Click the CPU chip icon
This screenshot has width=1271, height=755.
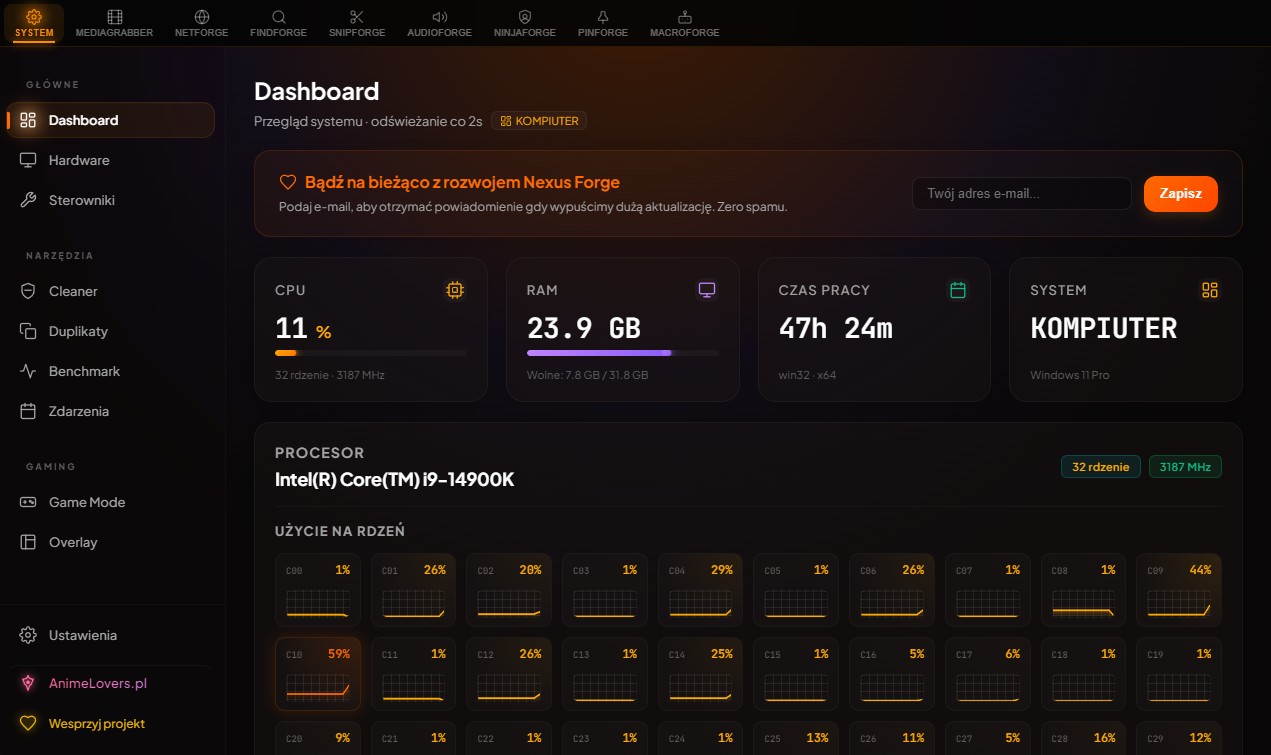[x=455, y=290]
